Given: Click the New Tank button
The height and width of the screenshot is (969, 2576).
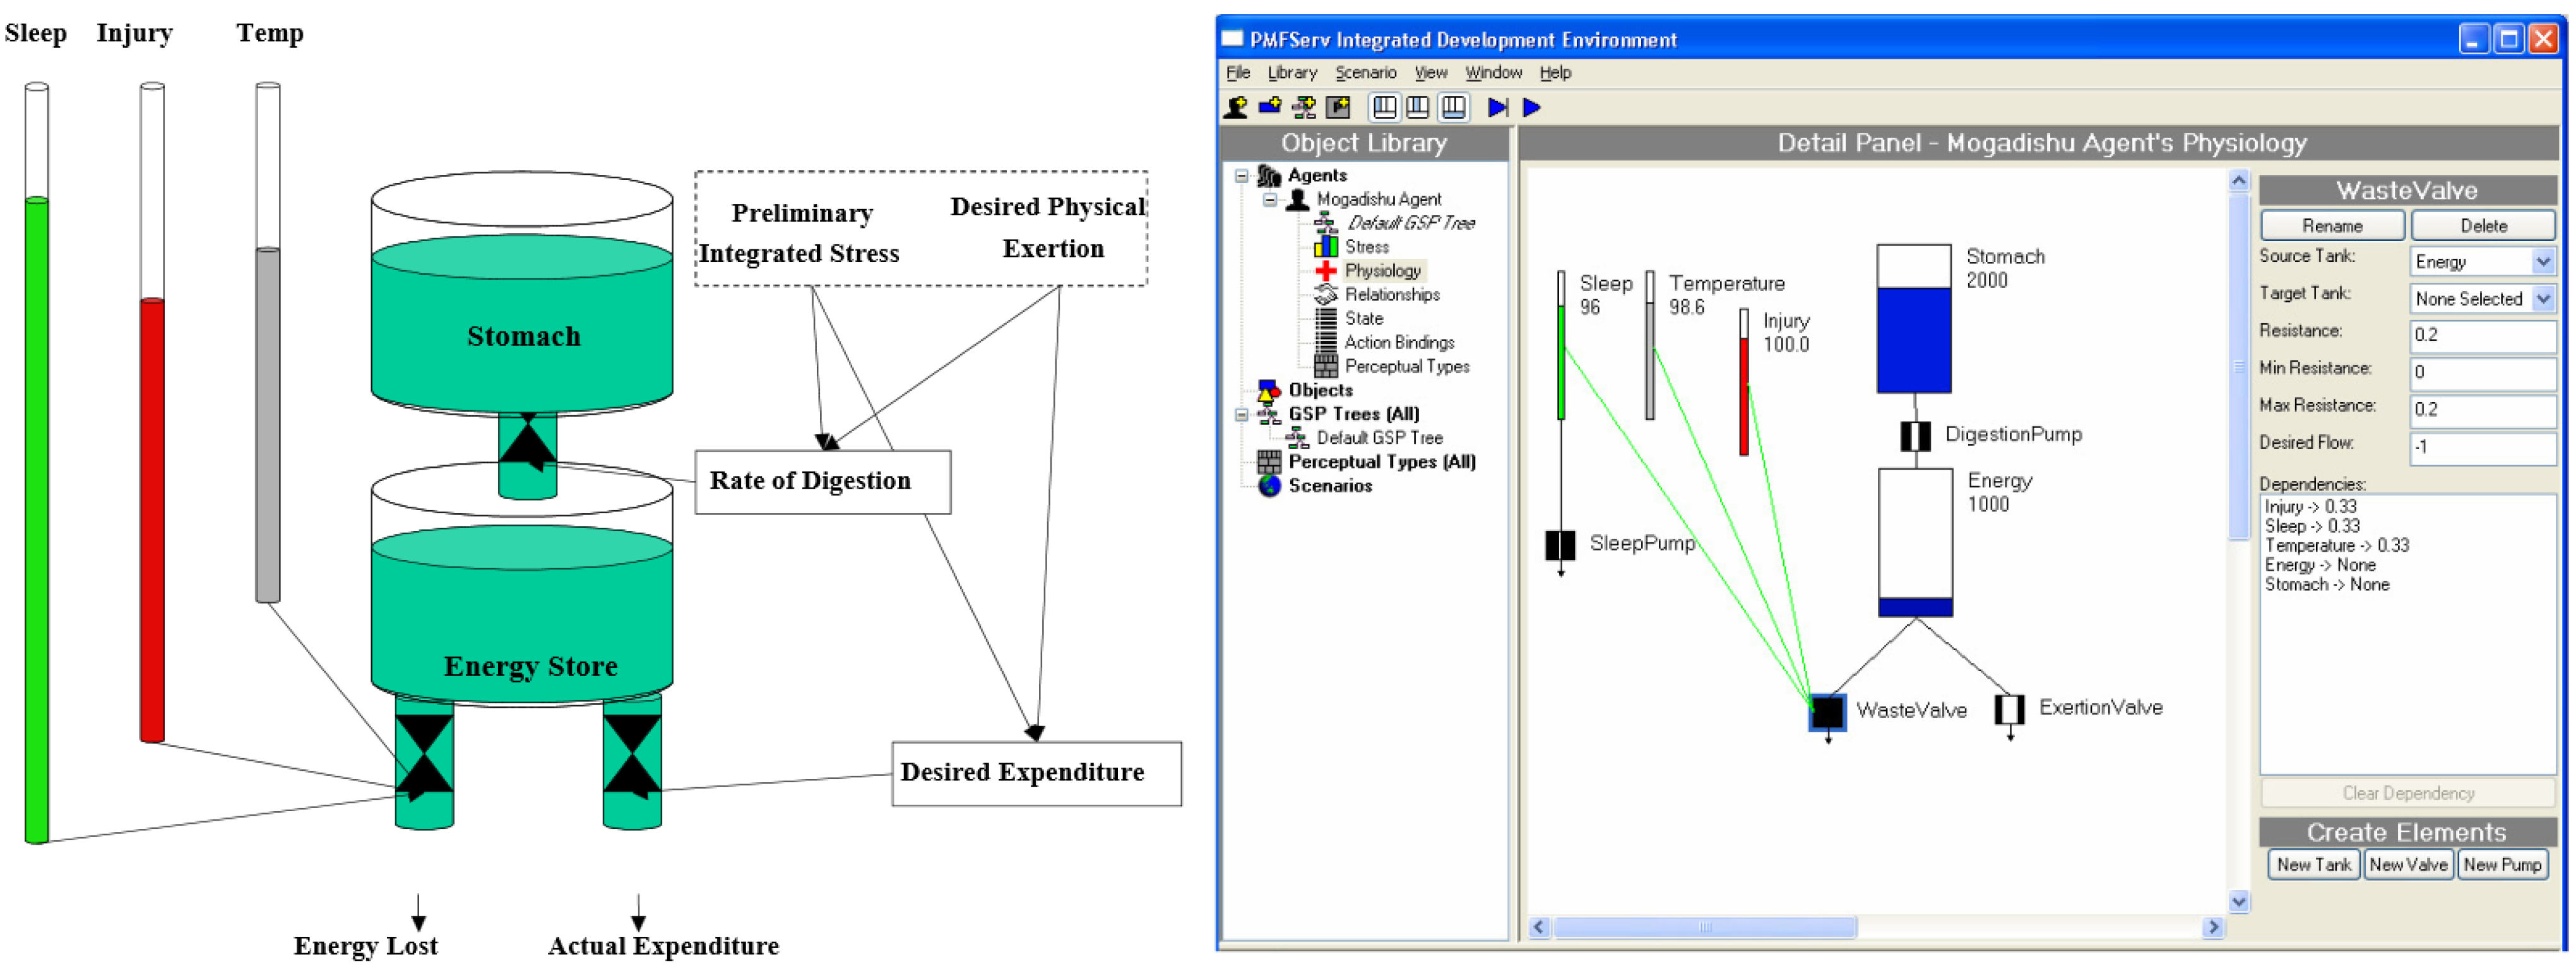Looking at the screenshot, I should pyautogui.click(x=2313, y=865).
